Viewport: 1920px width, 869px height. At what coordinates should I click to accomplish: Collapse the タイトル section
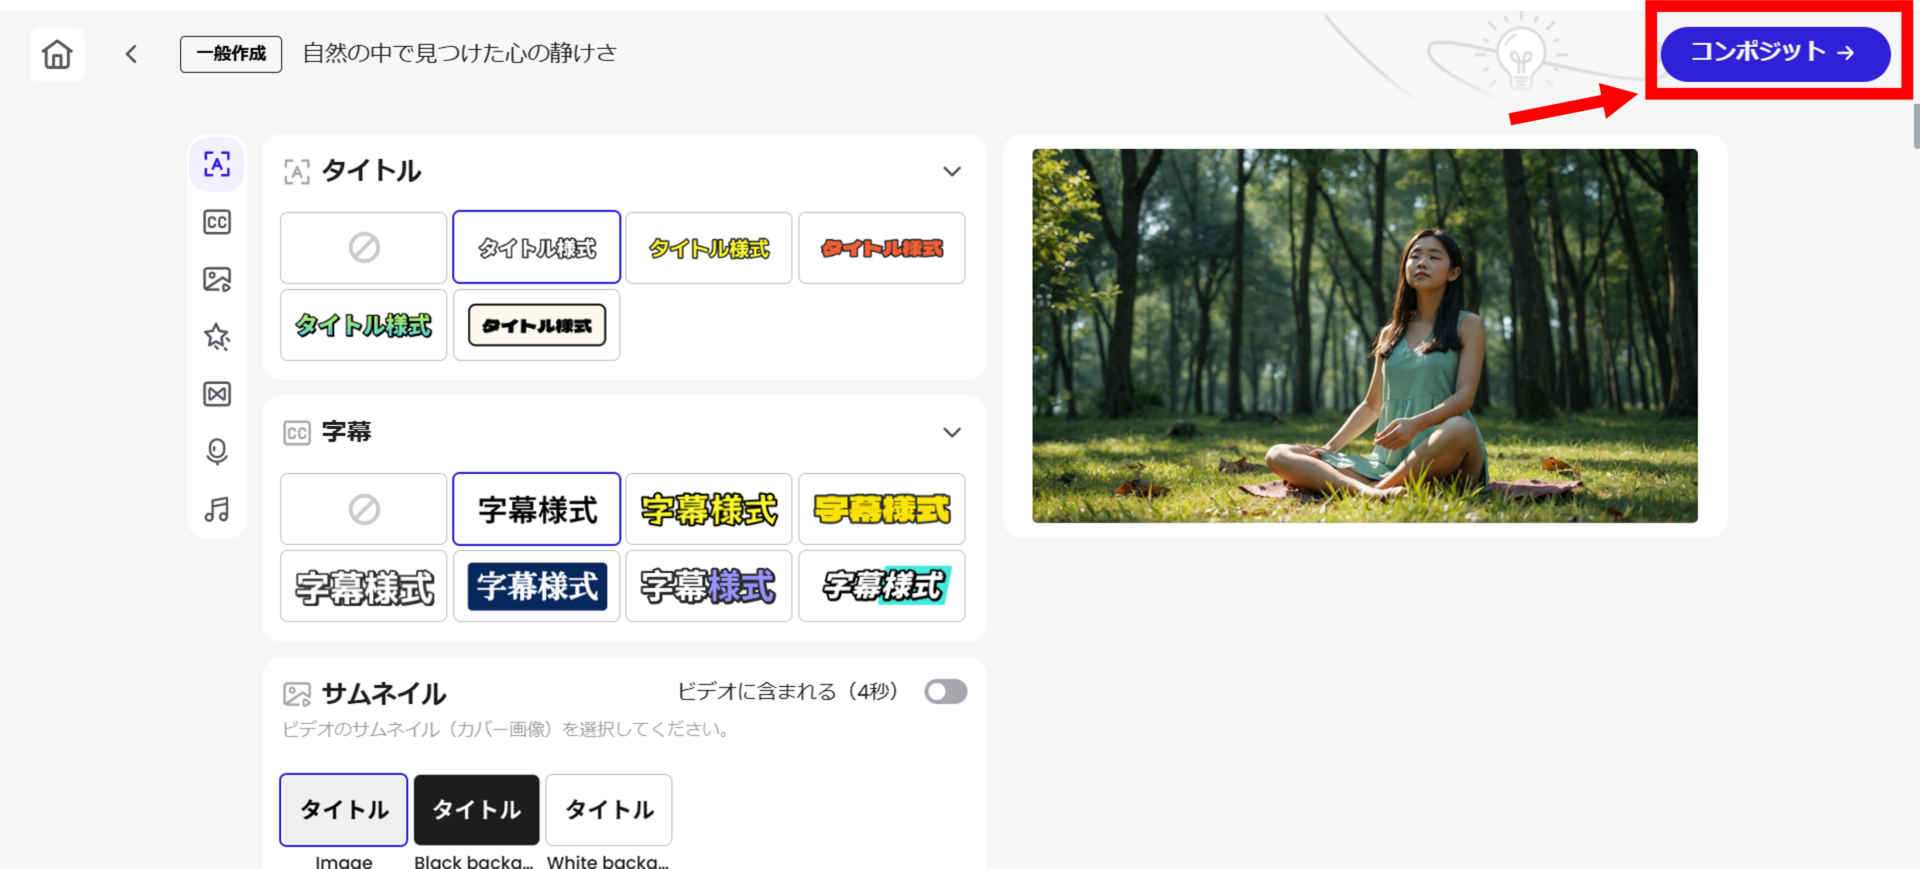(x=952, y=172)
